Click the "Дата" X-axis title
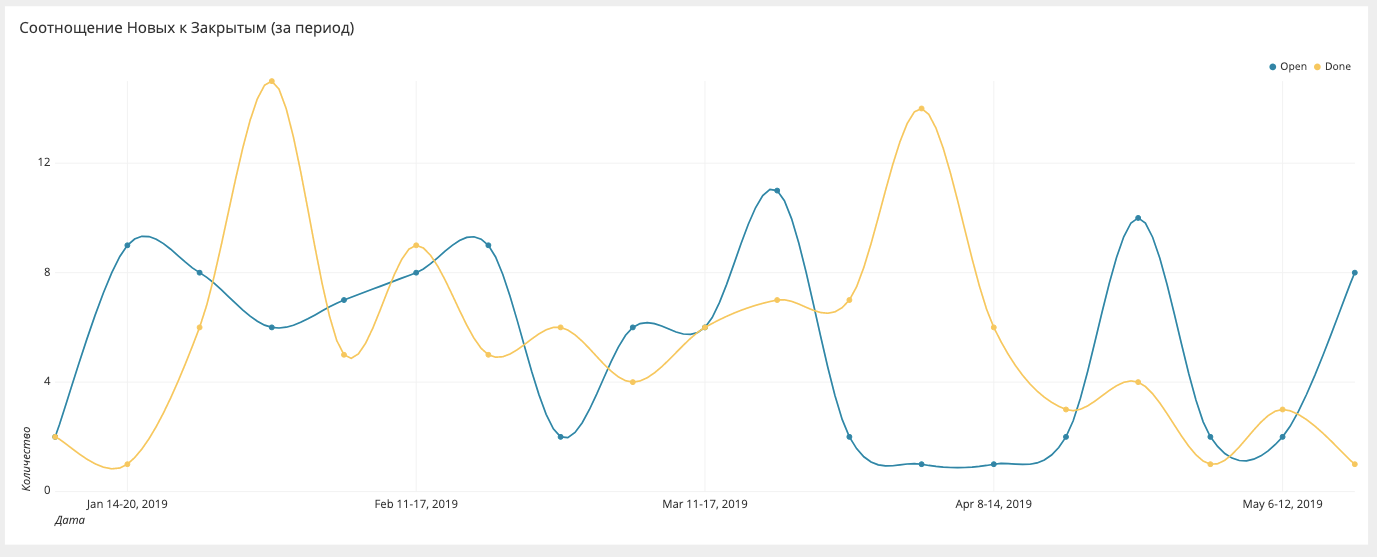 [69, 520]
